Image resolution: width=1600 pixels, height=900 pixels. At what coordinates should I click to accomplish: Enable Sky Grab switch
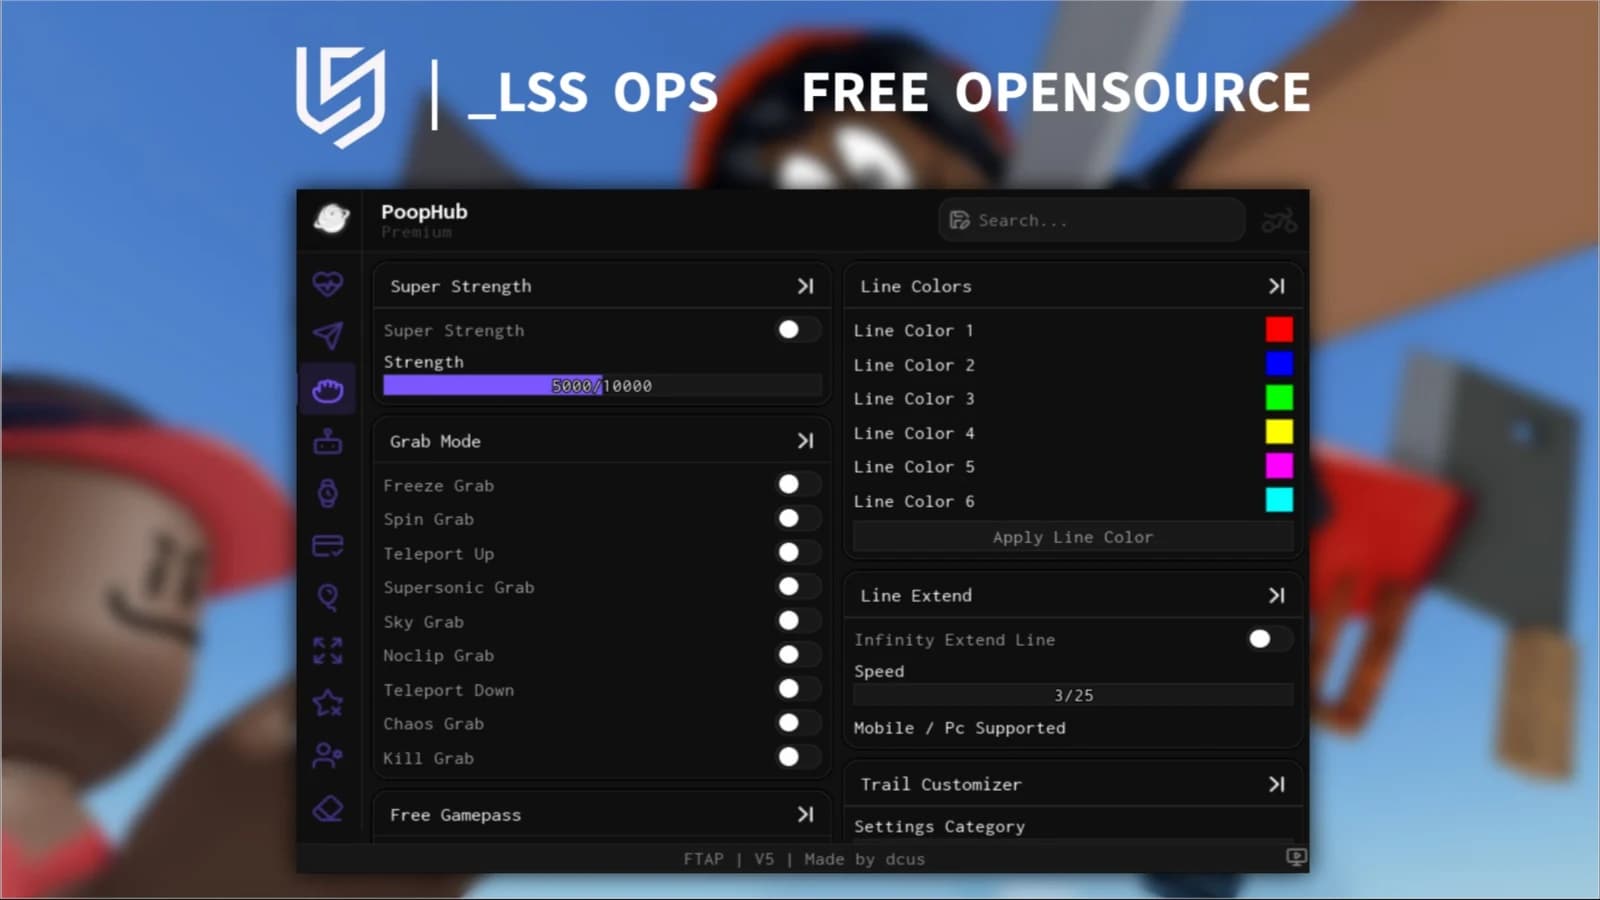pyautogui.click(x=798, y=620)
